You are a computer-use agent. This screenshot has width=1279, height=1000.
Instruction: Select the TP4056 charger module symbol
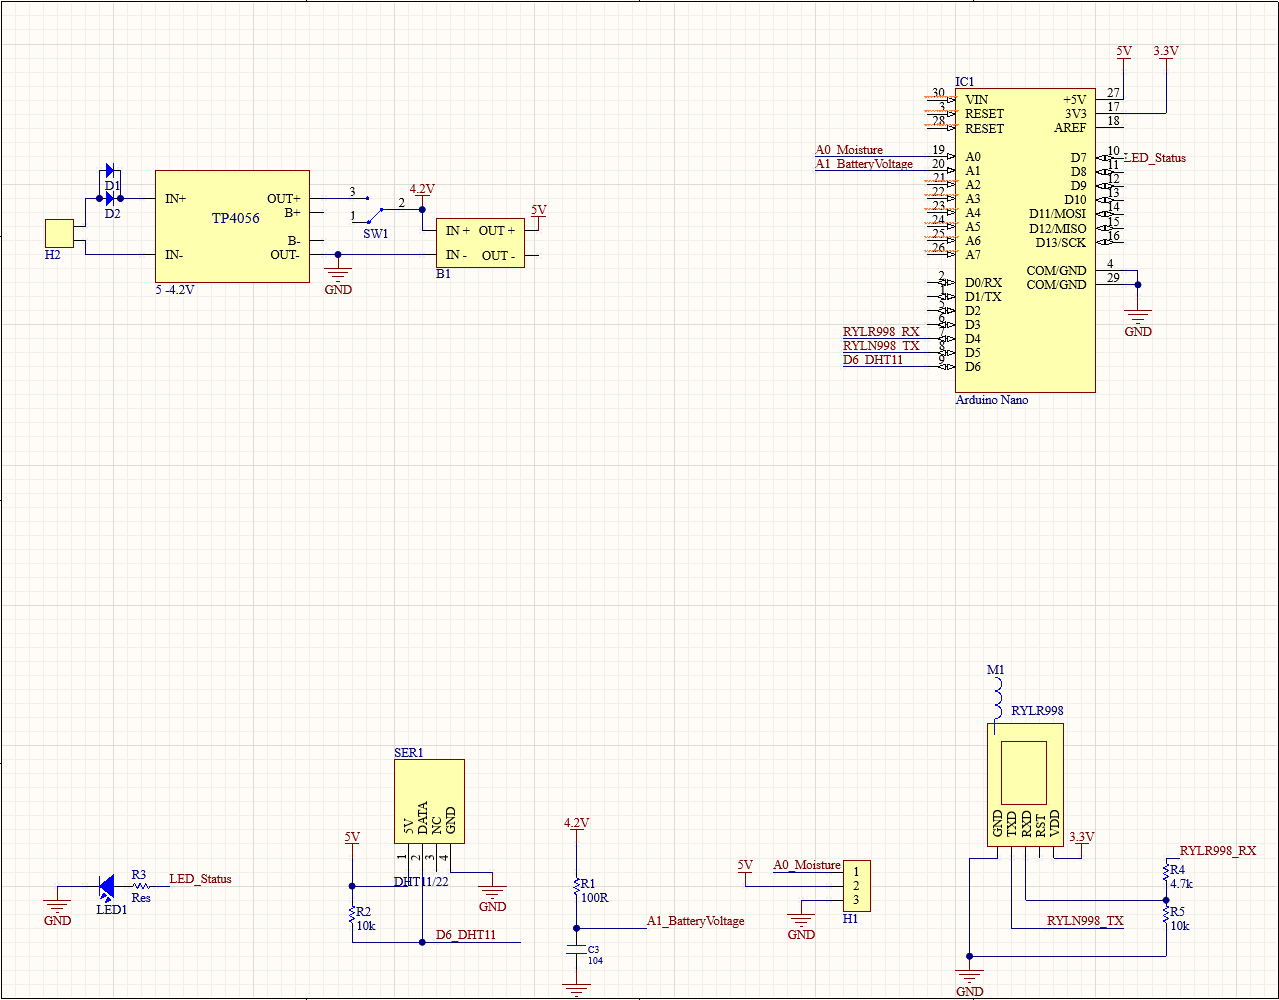pyautogui.click(x=232, y=226)
